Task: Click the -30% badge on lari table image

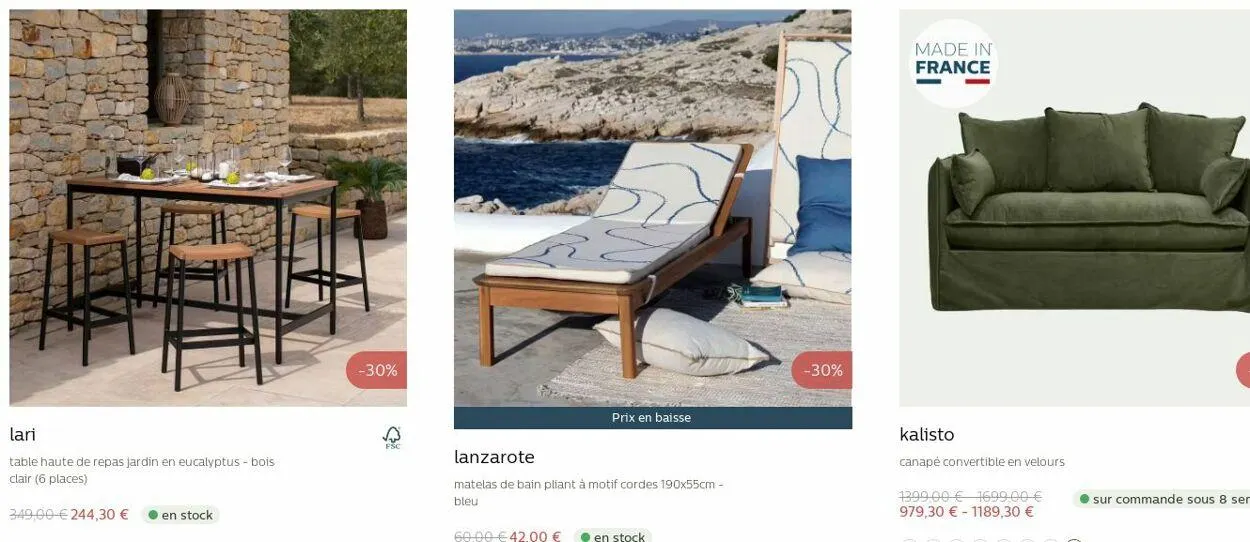Action: click(x=377, y=370)
